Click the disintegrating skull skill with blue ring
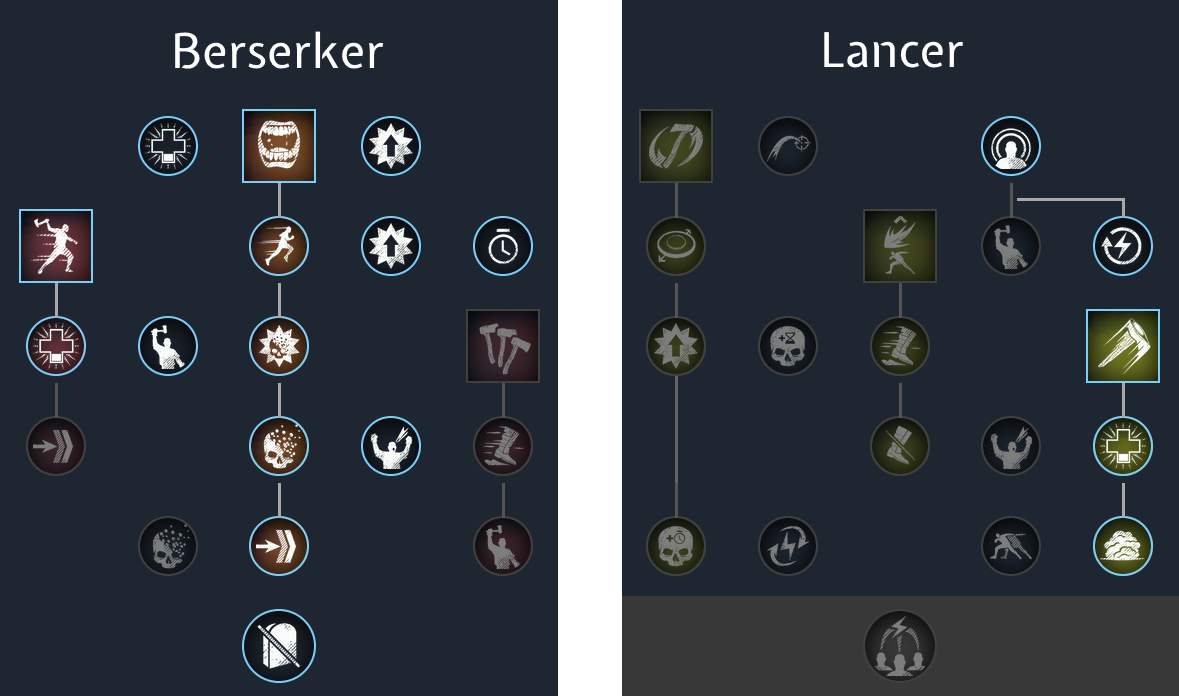This screenshot has height=696, width=1179. click(279, 446)
